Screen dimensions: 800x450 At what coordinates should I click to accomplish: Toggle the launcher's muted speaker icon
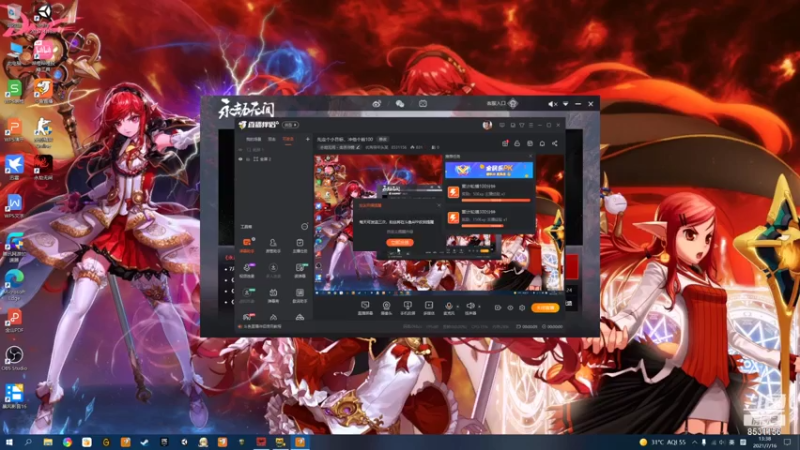[553, 104]
